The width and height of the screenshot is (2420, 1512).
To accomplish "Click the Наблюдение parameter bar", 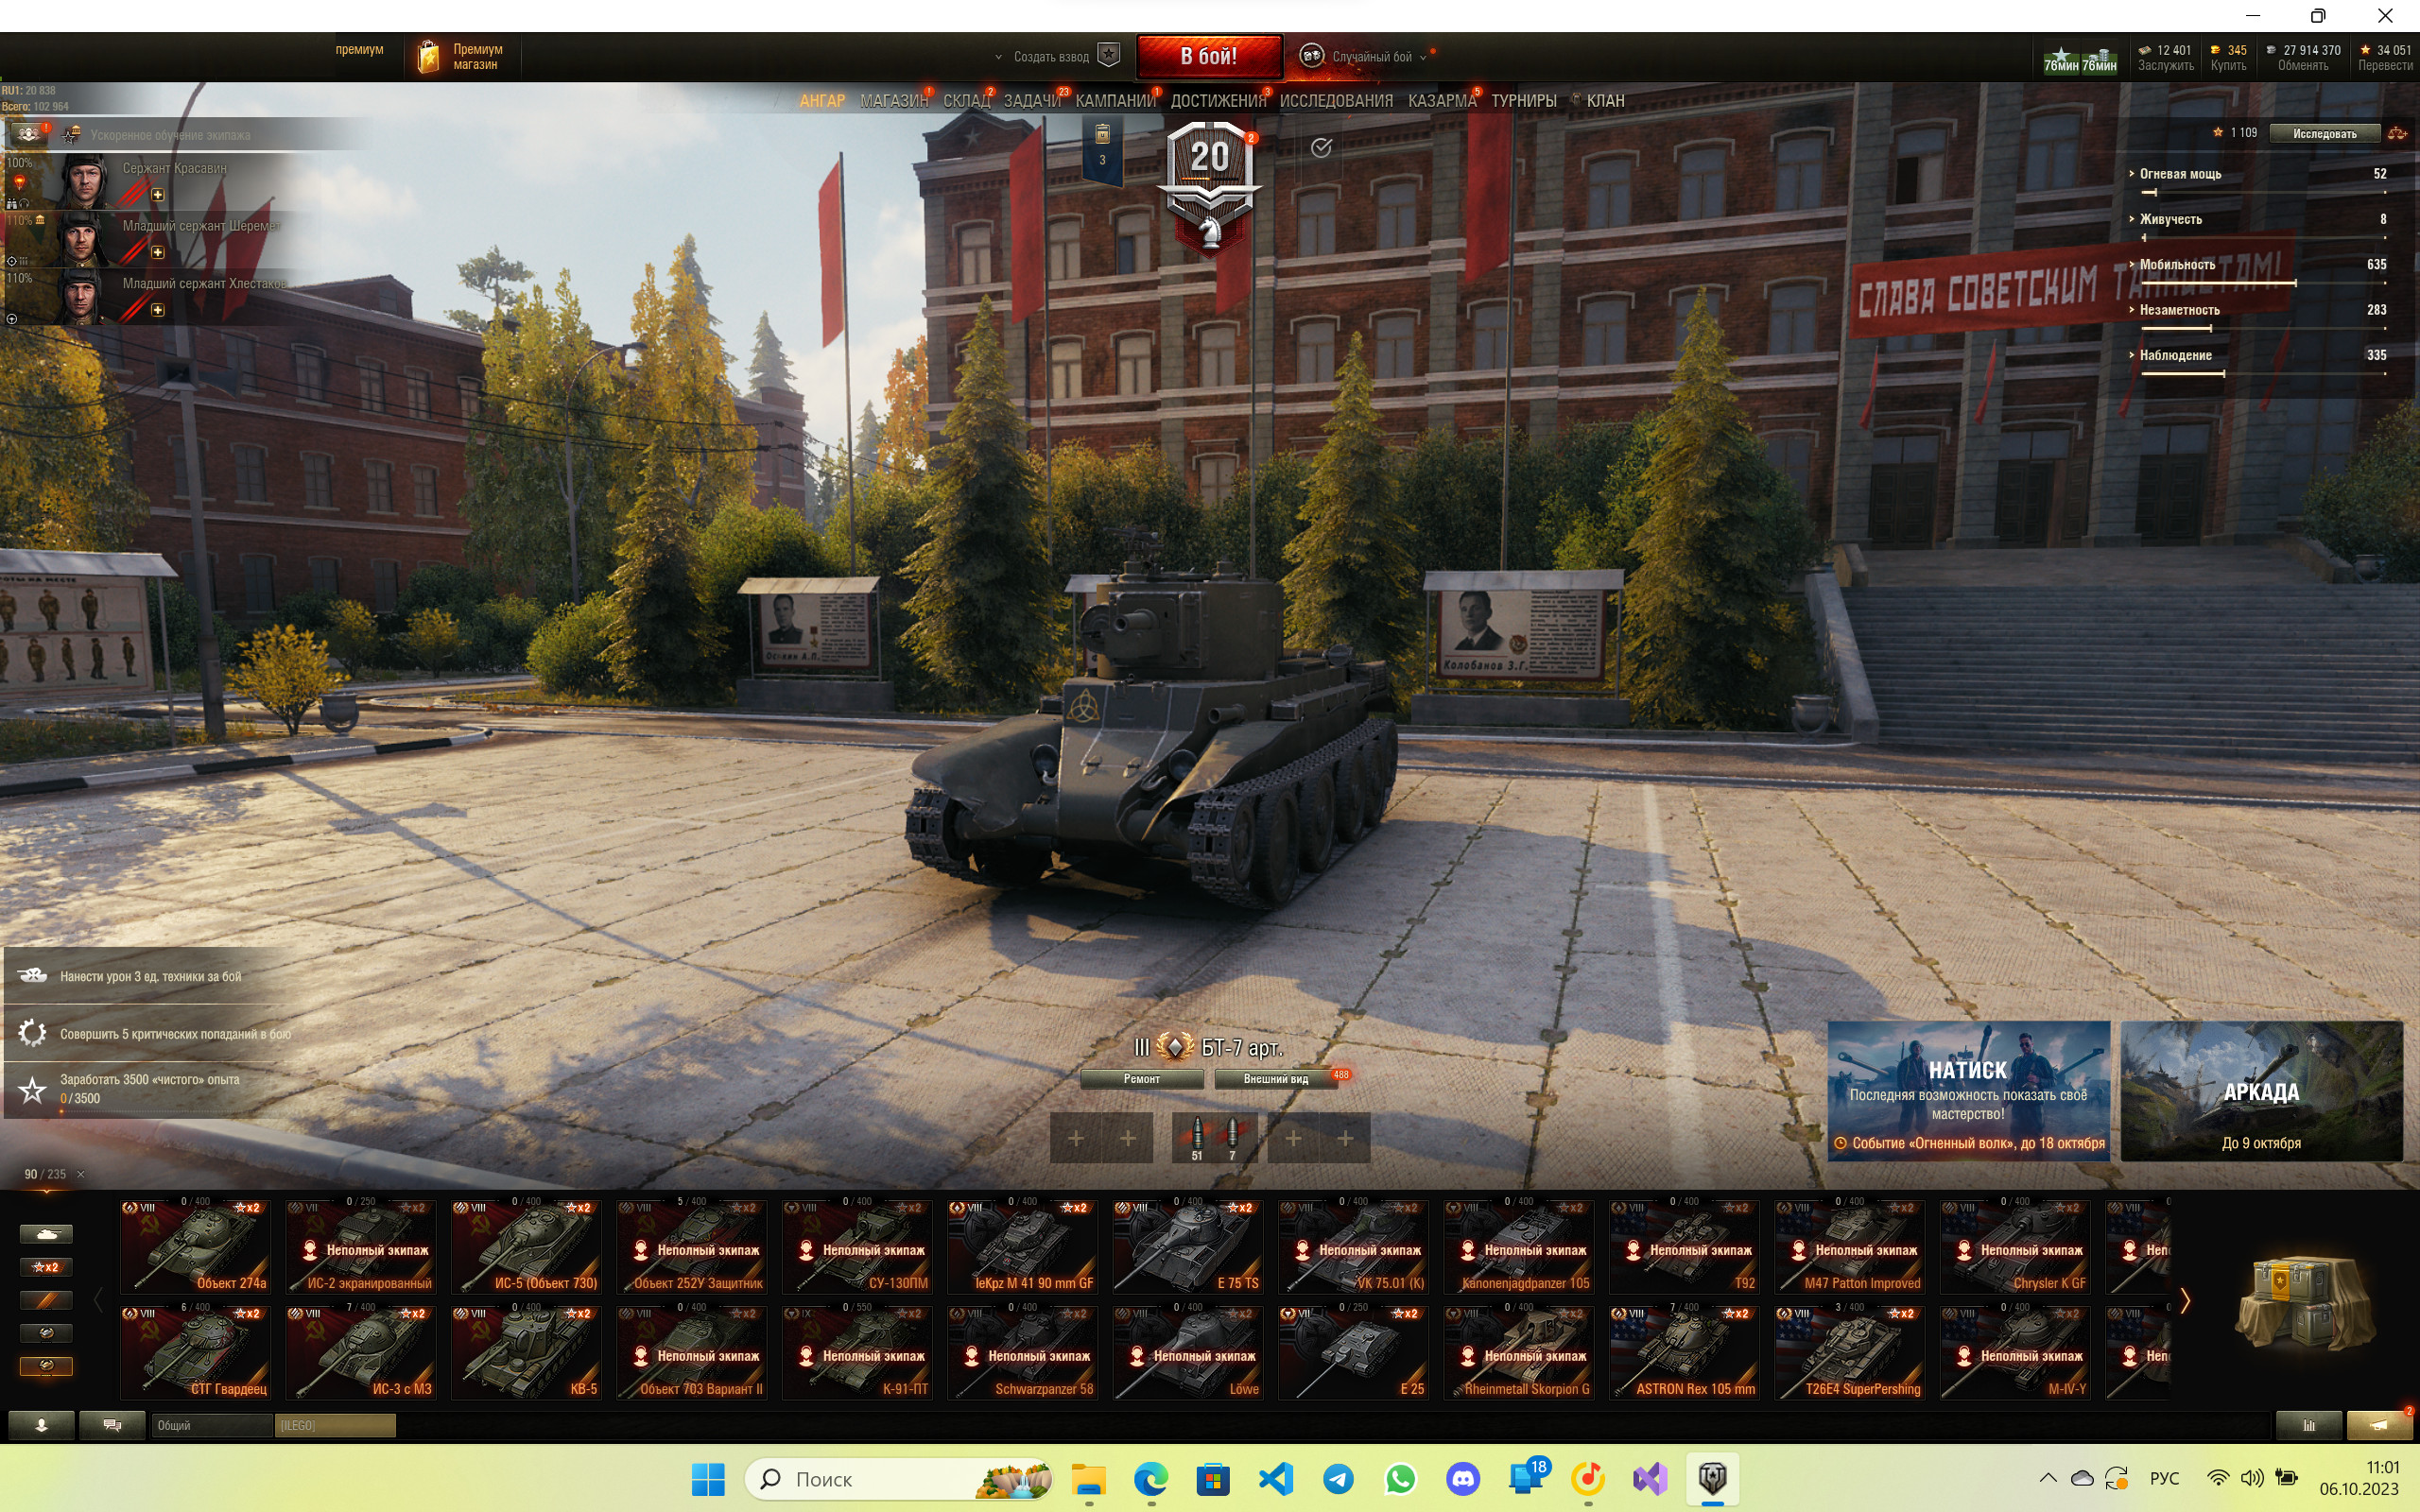I will click(x=2263, y=374).
